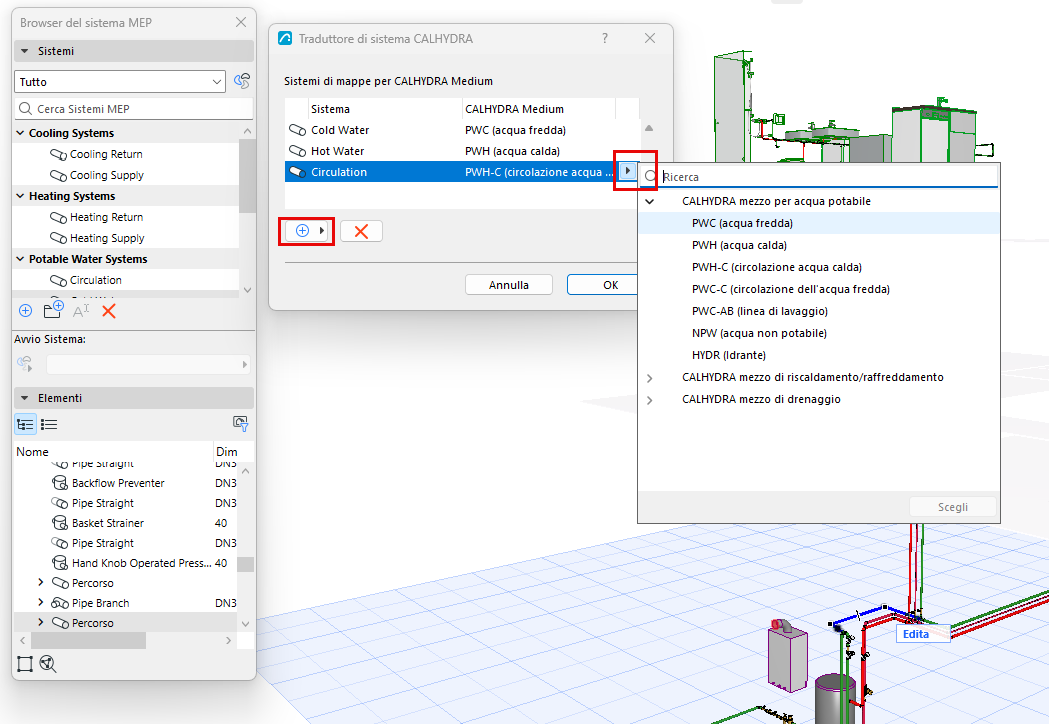Click the selection frame icon at panel bottom
Screen dimensions: 1049x724
[25, 664]
